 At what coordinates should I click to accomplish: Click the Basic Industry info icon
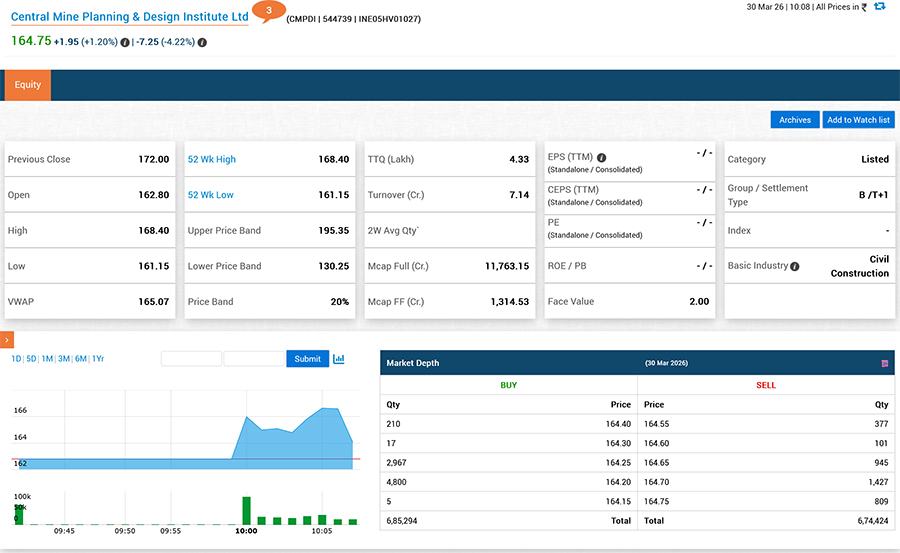click(795, 267)
